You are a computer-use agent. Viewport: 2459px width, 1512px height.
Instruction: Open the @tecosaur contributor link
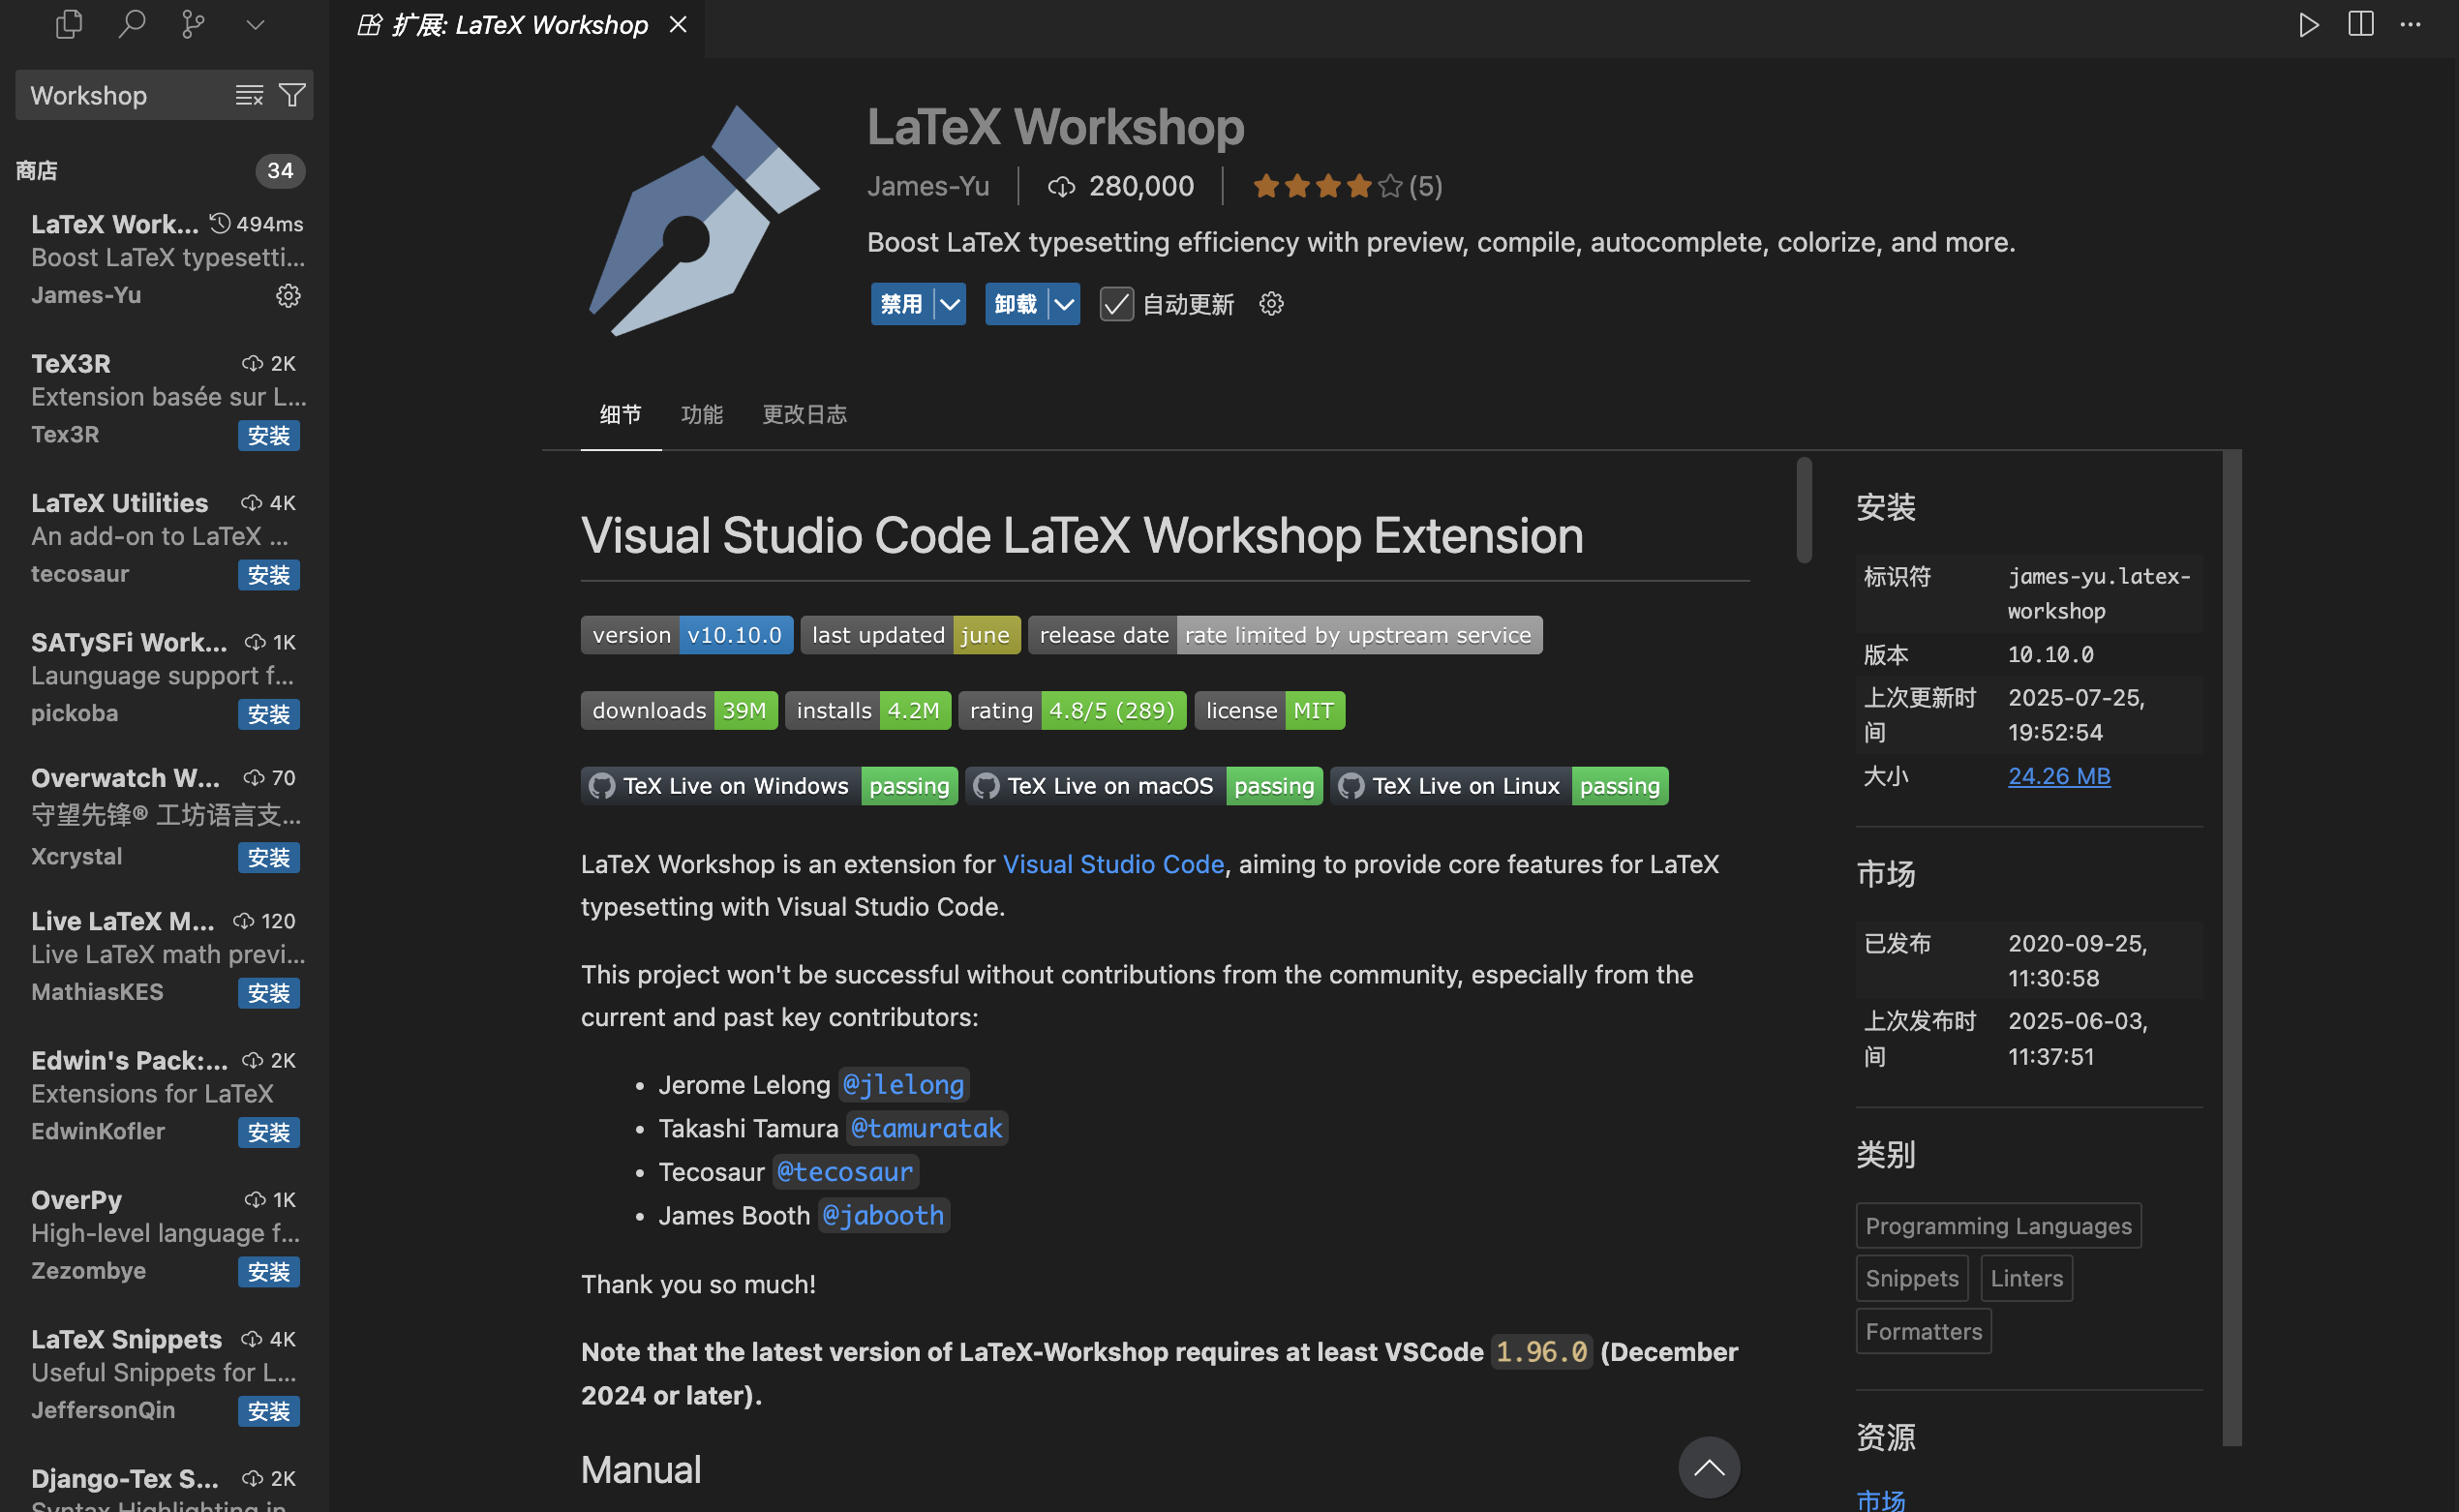pyautogui.click(x=845, y=1172)
